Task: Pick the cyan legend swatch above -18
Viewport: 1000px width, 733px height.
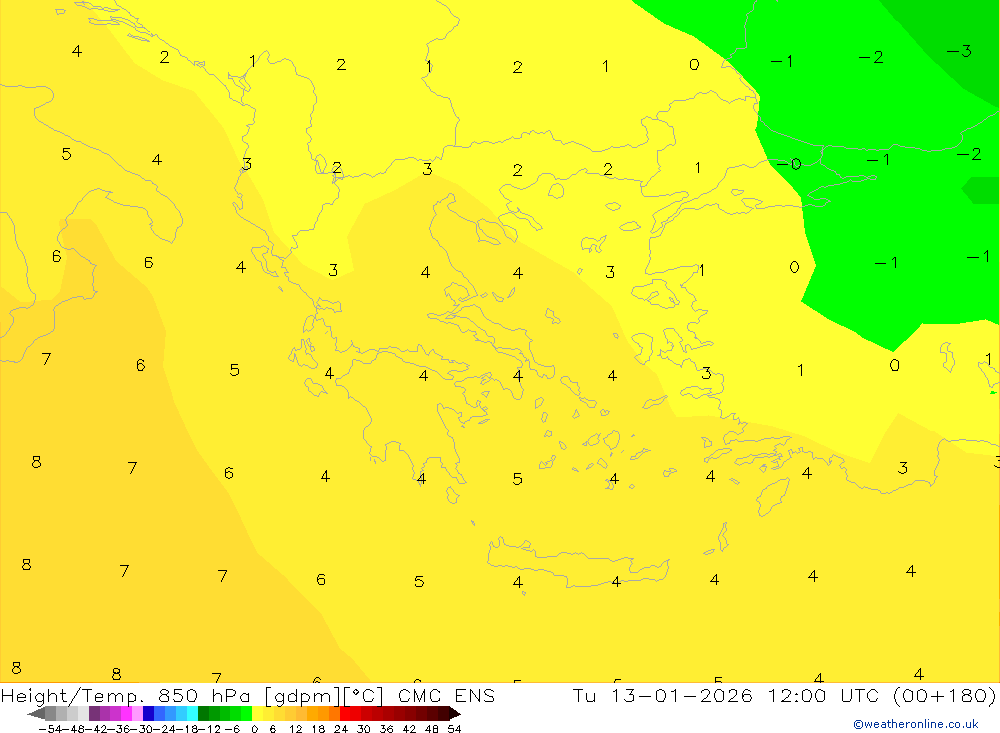Action: (x=192, y=714)
